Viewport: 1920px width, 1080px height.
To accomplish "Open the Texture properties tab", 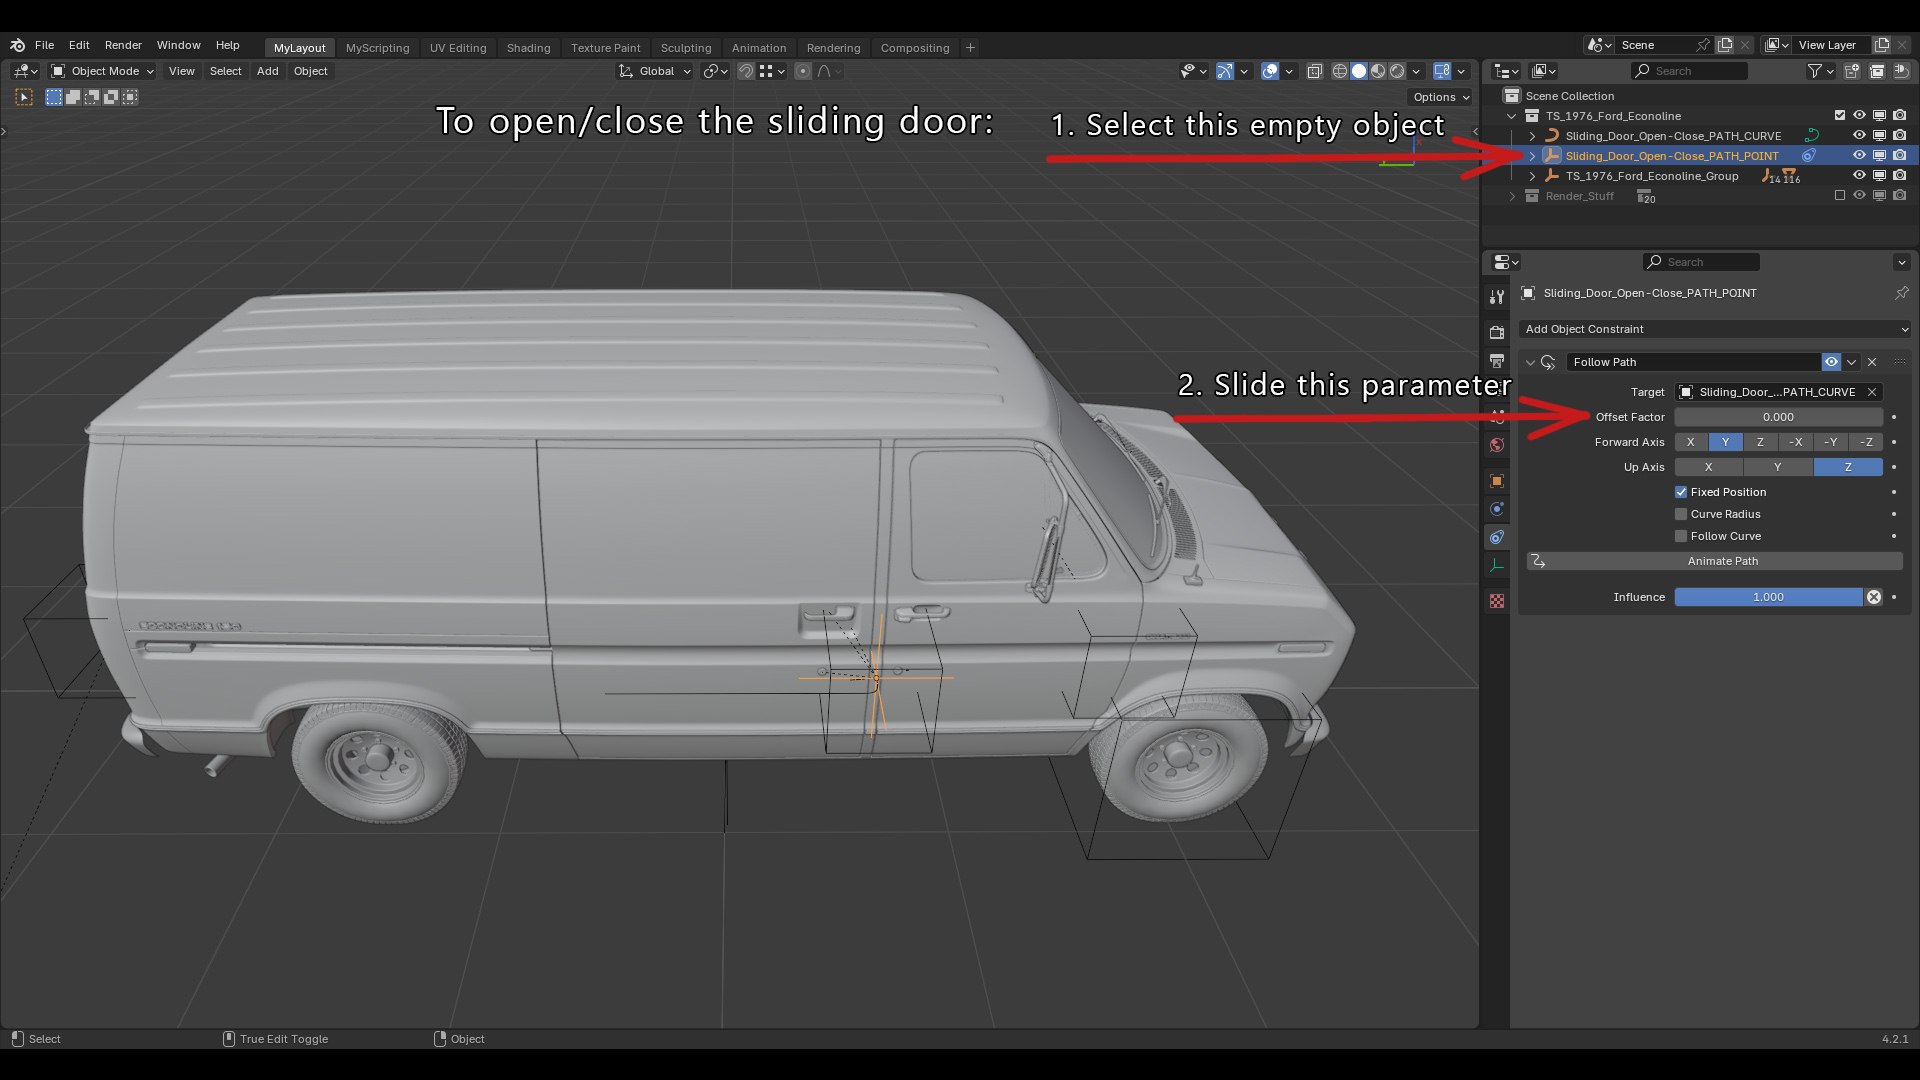I will 1497,601.
